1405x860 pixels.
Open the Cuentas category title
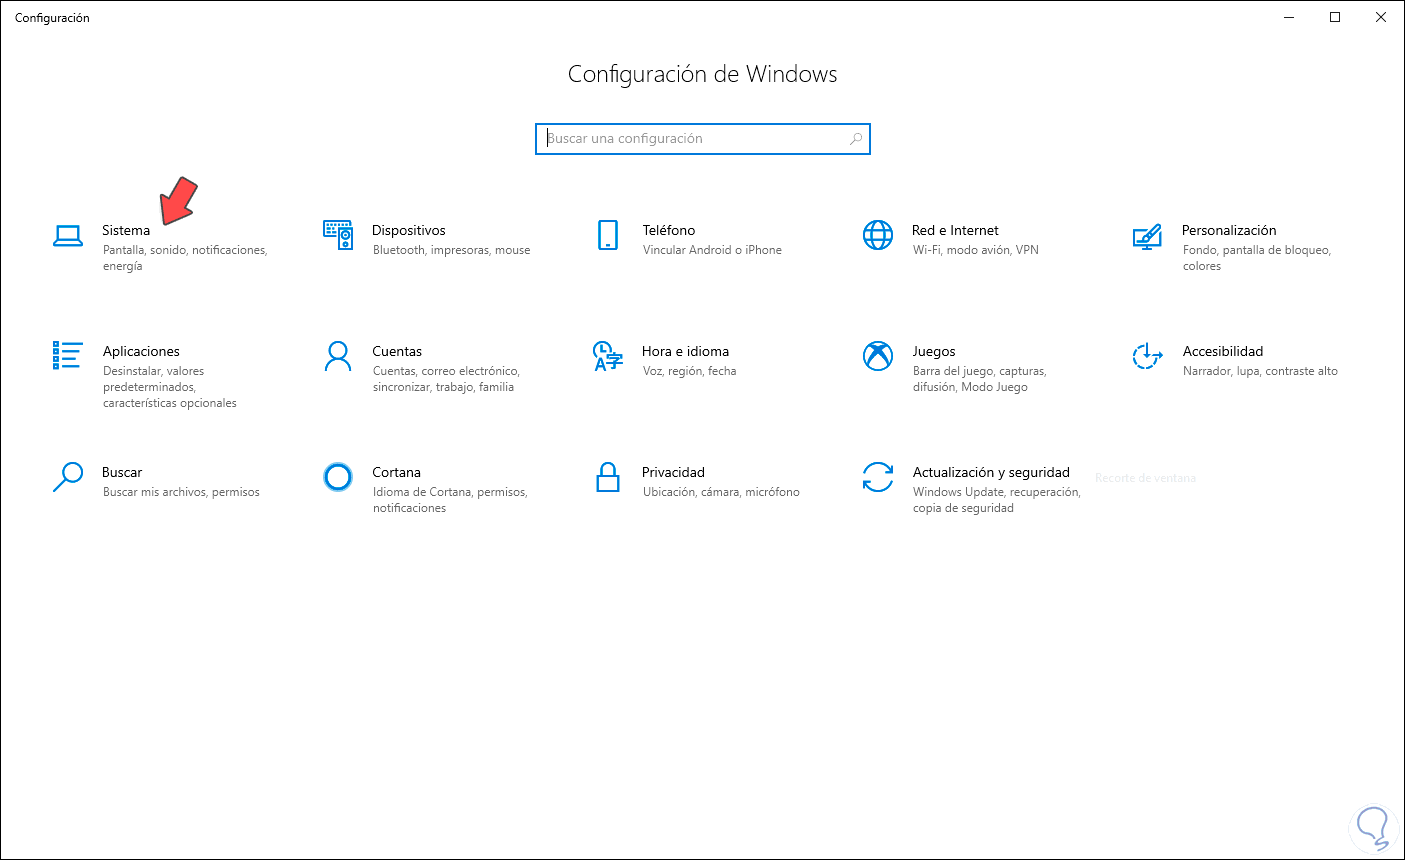coord(397,351)
